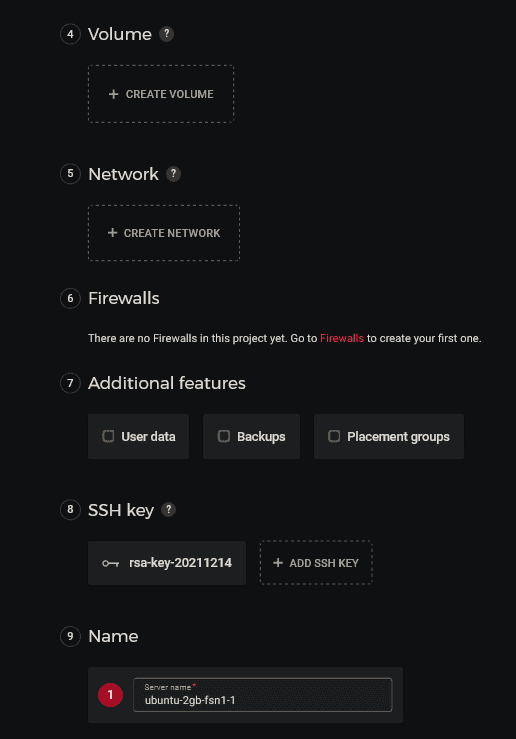Screen dimensions: 516x739
Task: Click the ADD SSH KEY button
Action: pos(316,563)
